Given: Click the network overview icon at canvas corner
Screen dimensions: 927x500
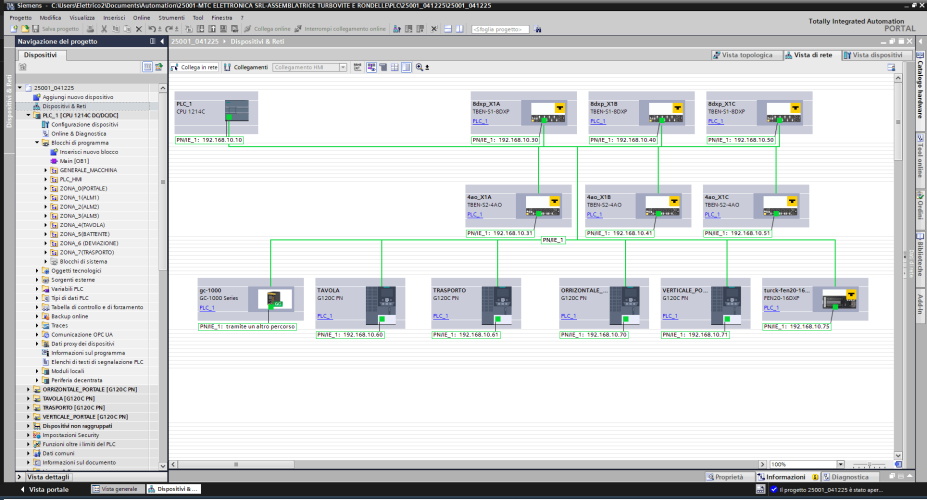Looking at the screenshot, I should (898, 465).
